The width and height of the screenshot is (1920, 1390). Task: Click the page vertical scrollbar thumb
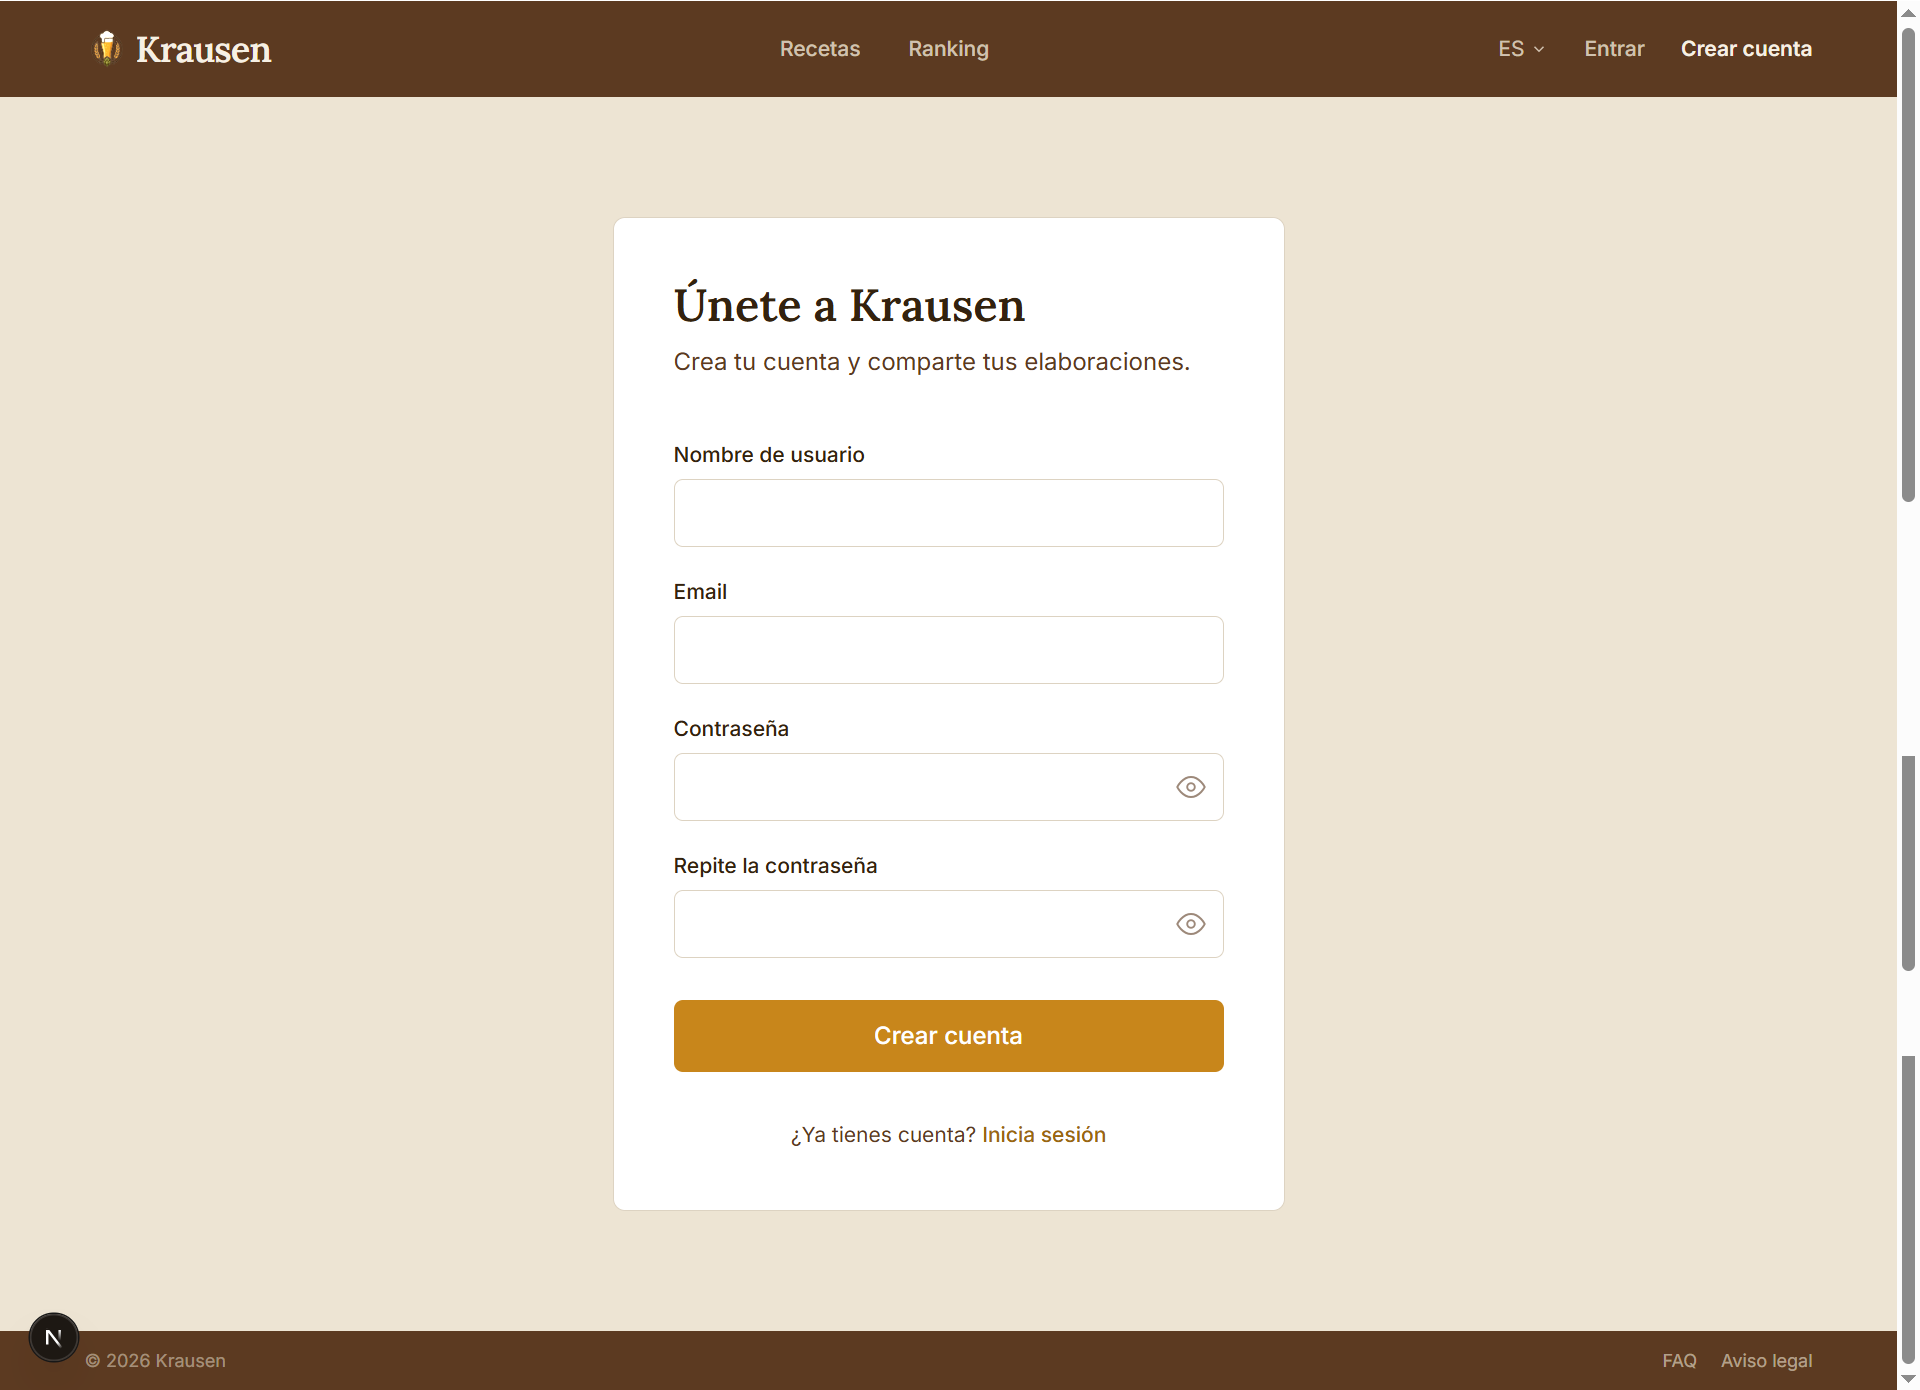[1908, 265]
